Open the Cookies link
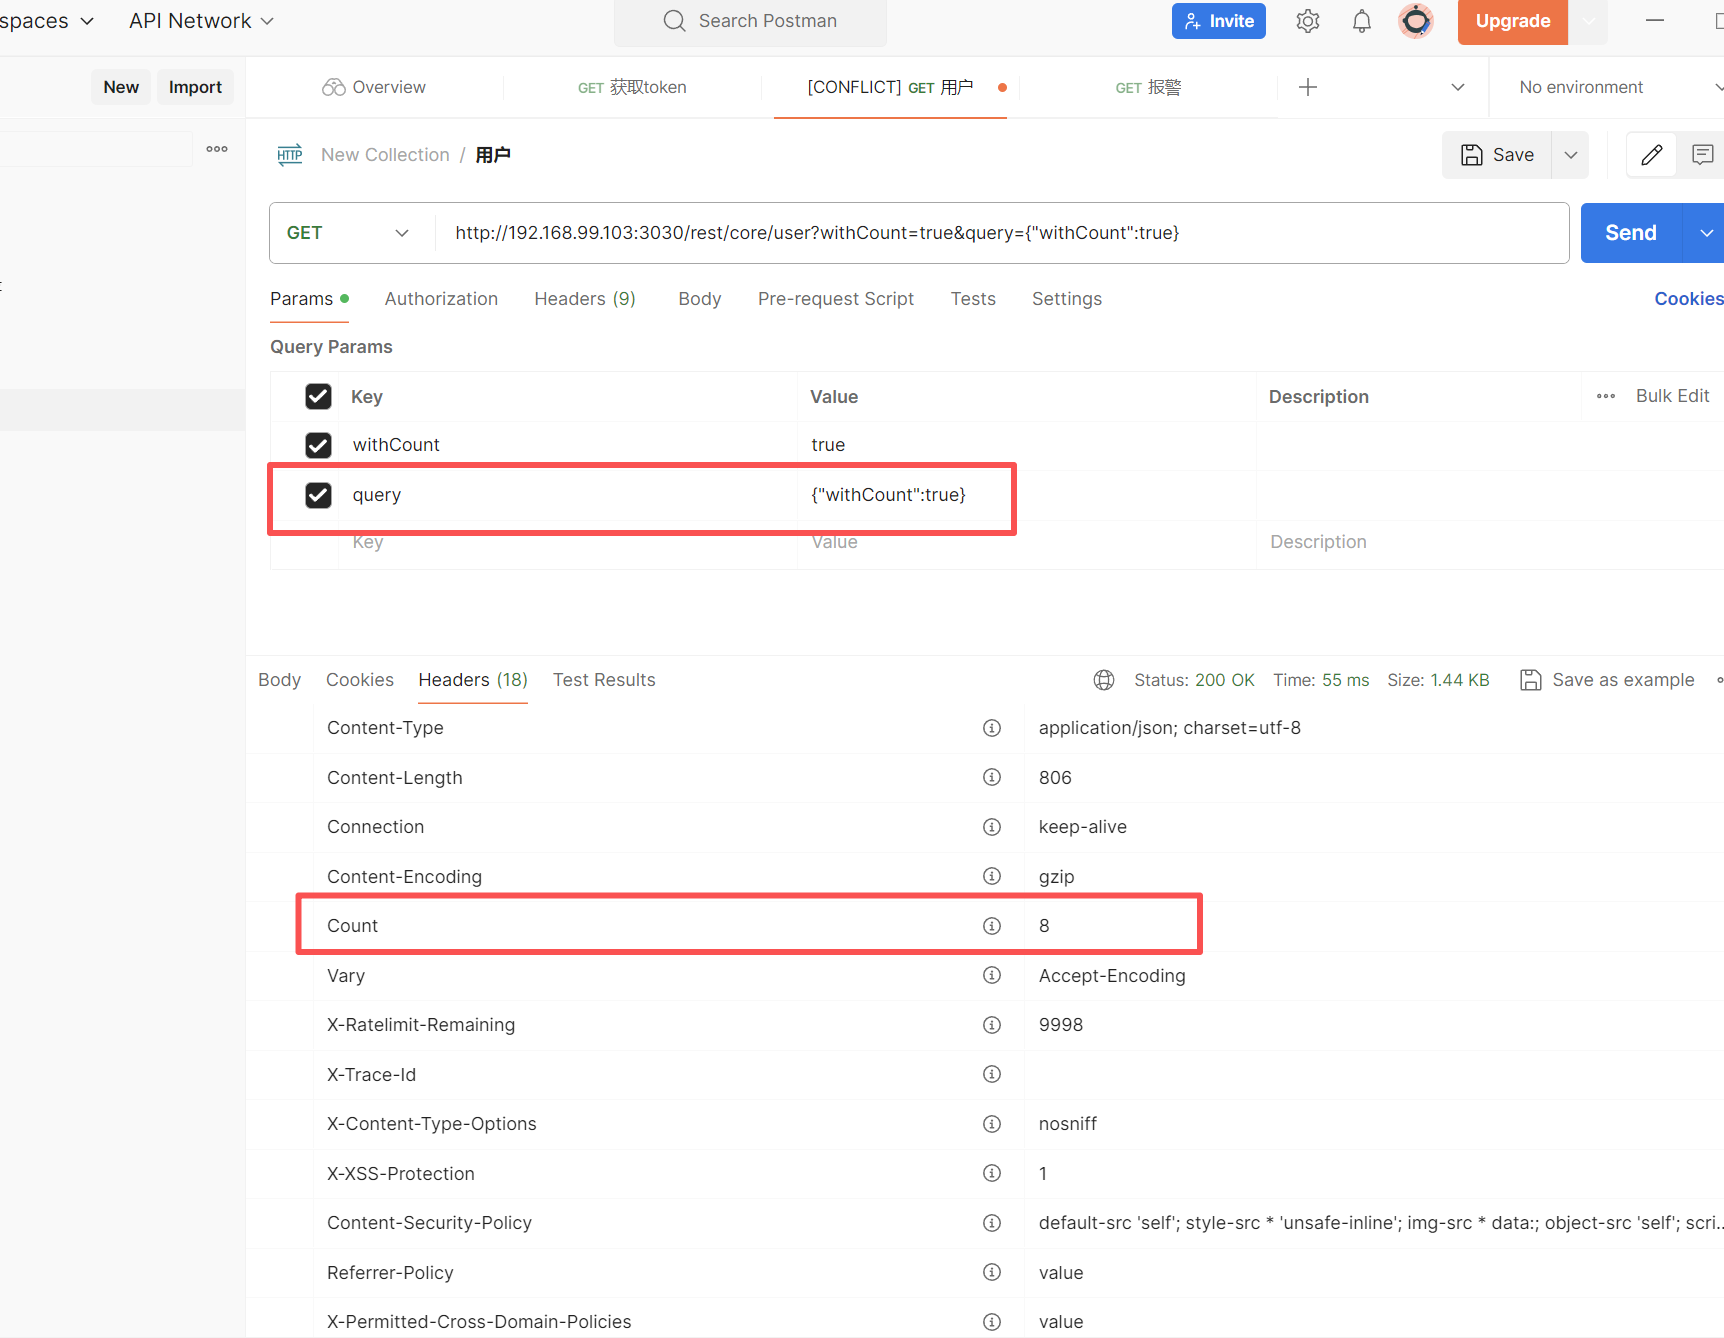The height and width of the screenshot is (1338, 1724). click(x=1688, y=299)
